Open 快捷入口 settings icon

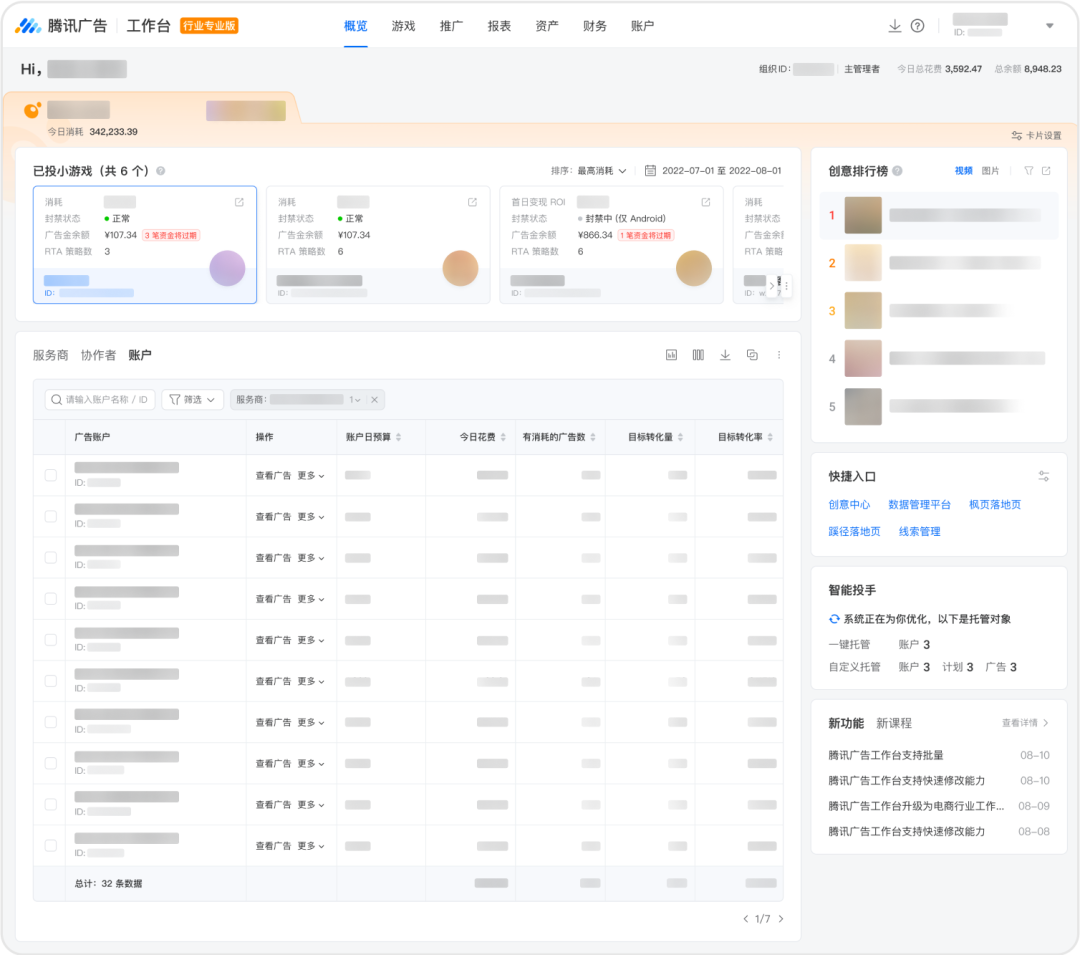point(1044,476)
